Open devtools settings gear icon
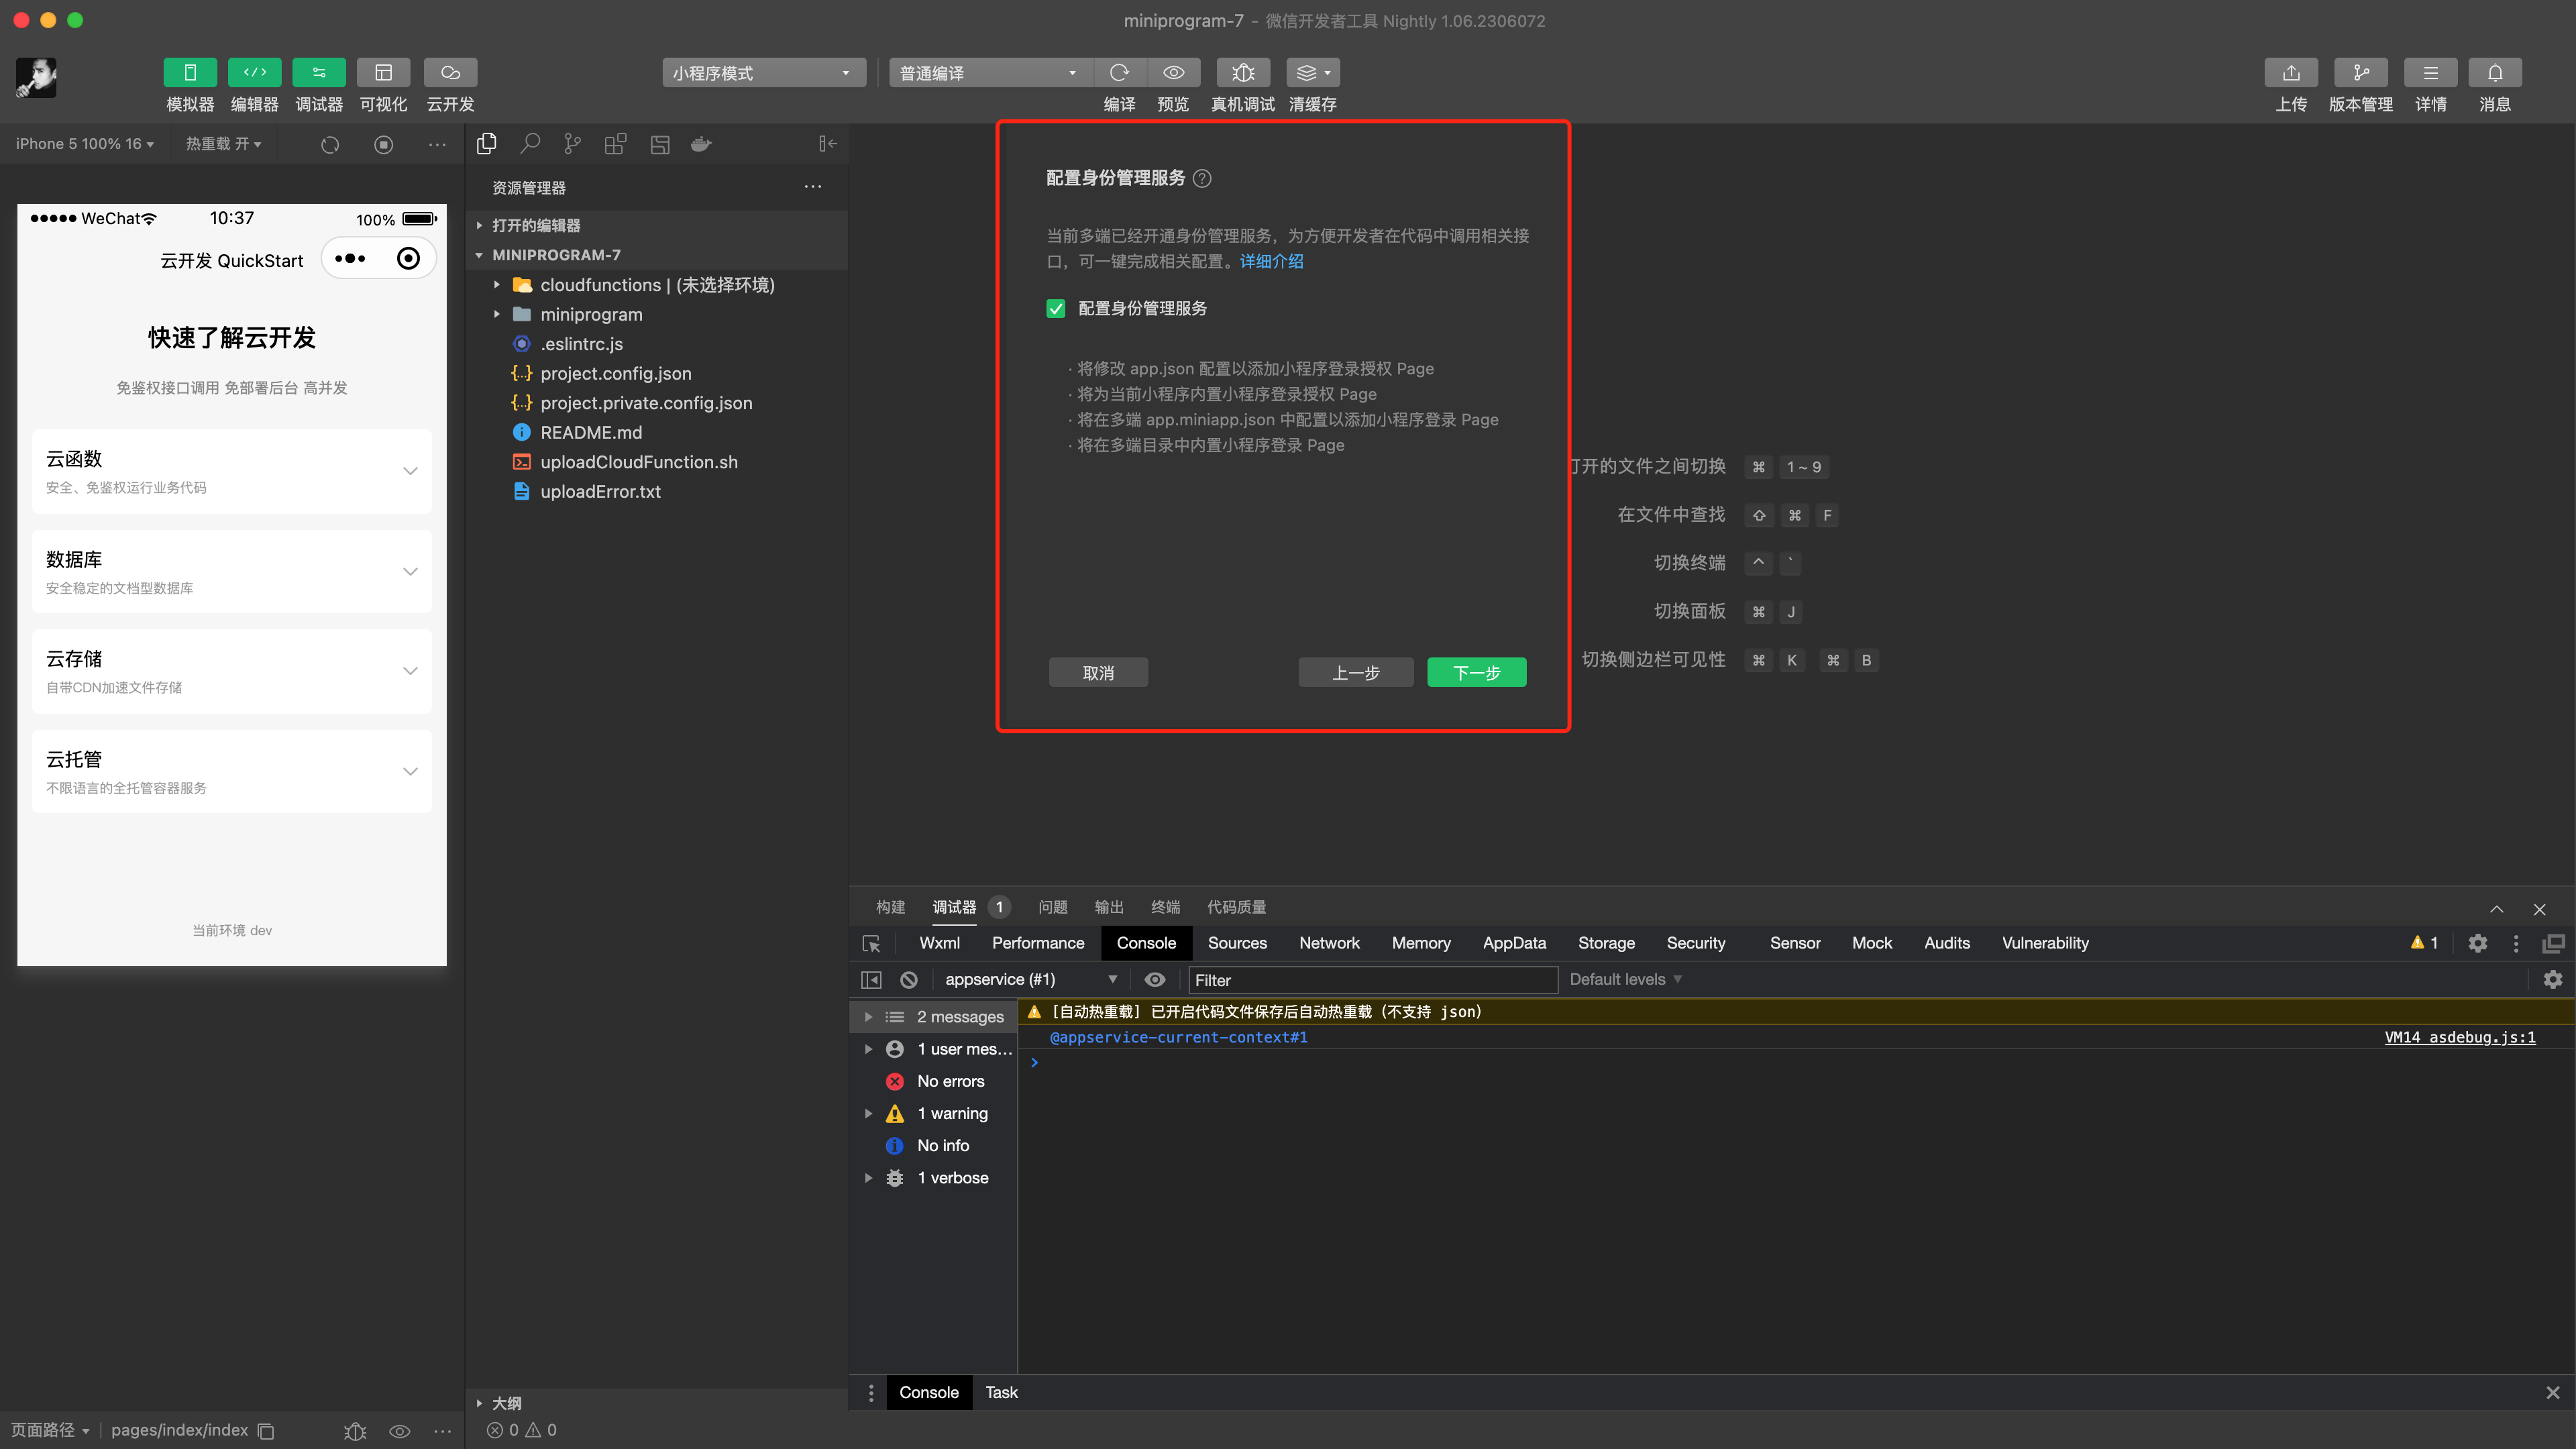 2477,943
